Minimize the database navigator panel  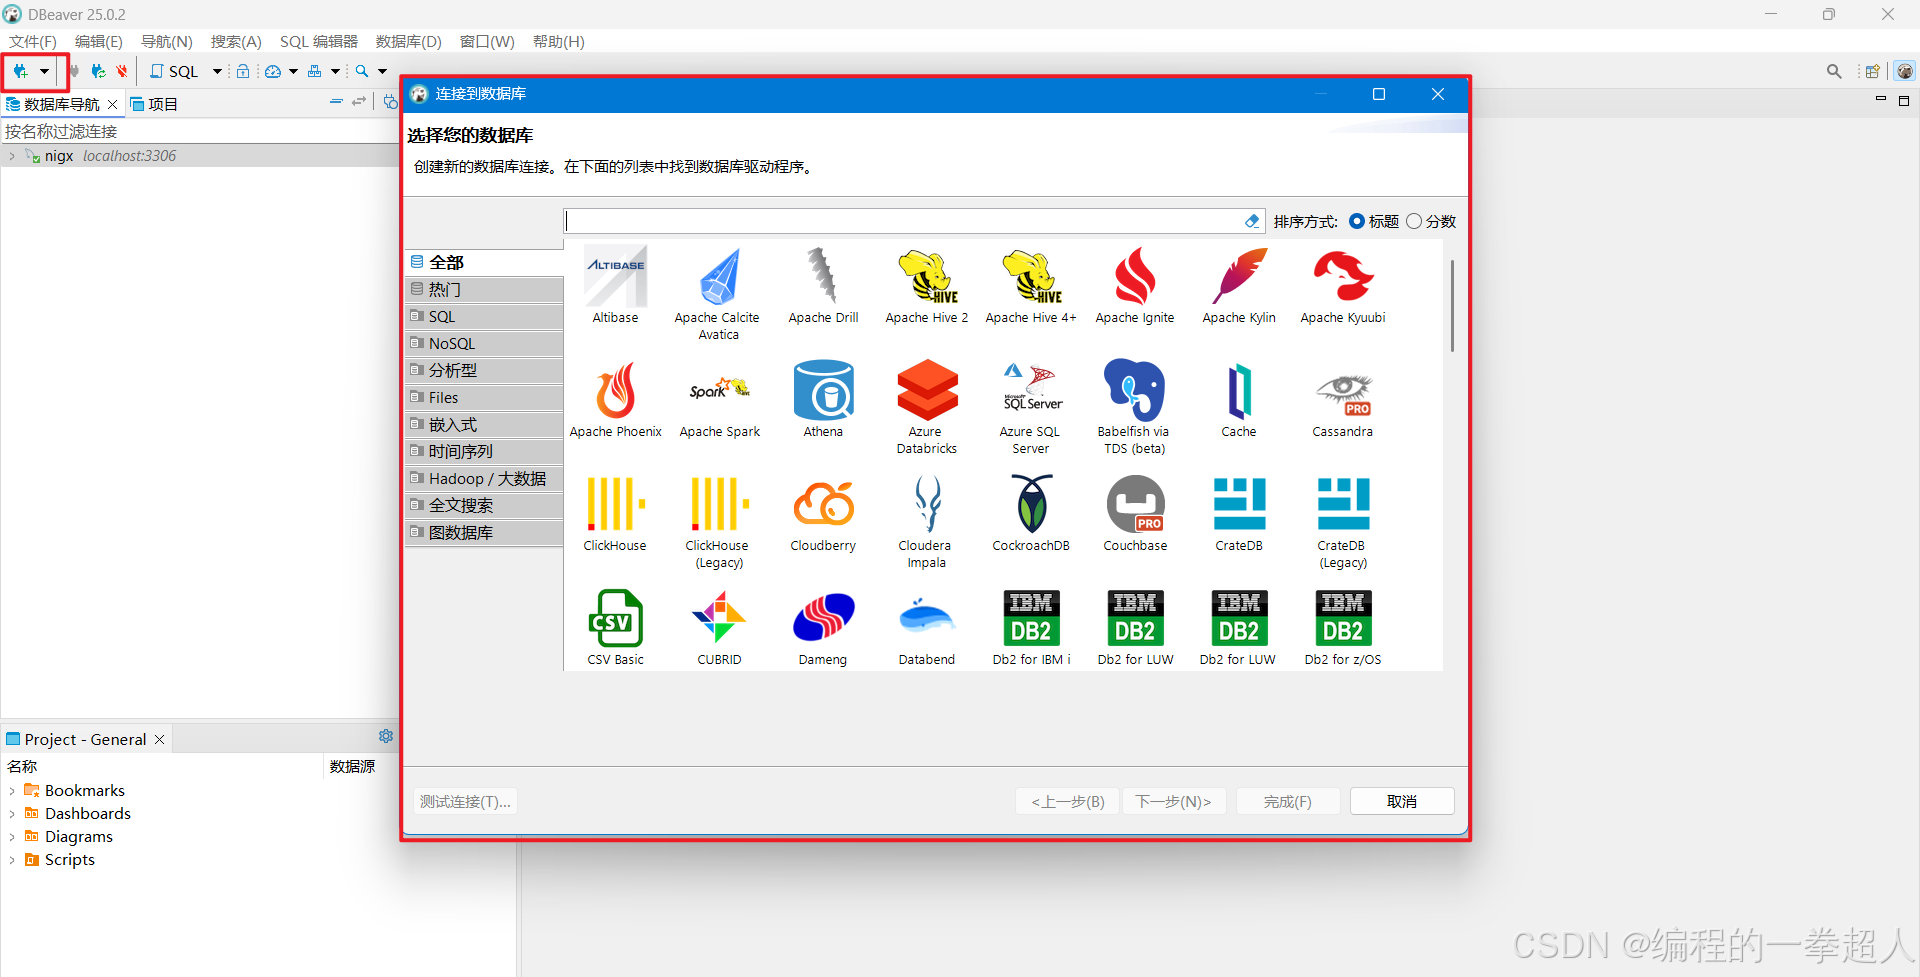point(336,102)
